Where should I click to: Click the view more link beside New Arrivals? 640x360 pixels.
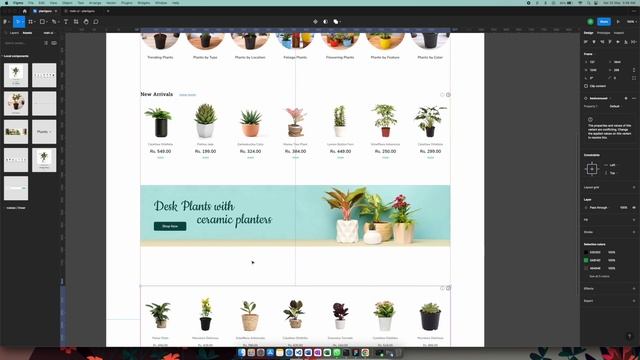(187, 95)
